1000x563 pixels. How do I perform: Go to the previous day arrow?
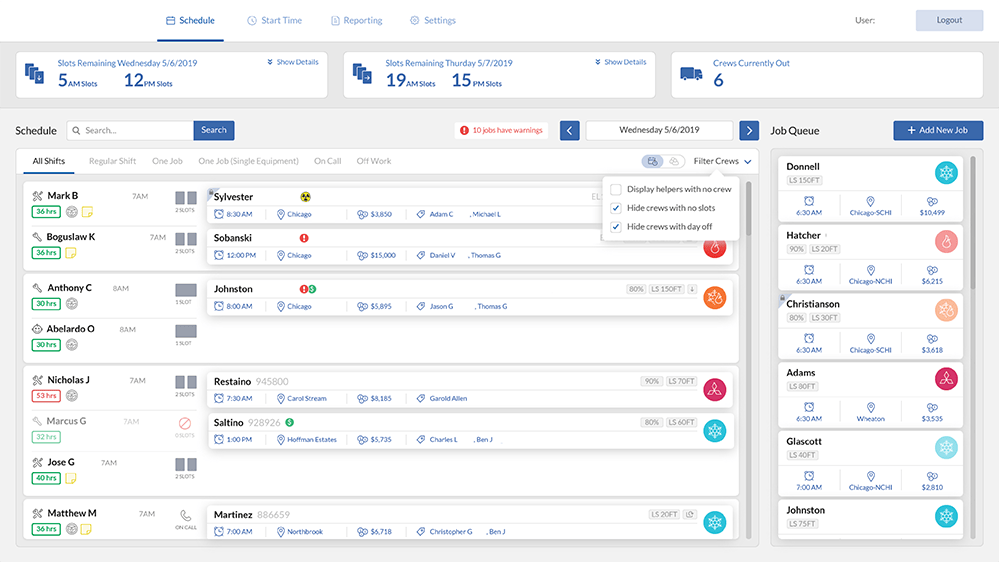pos(570,131)
